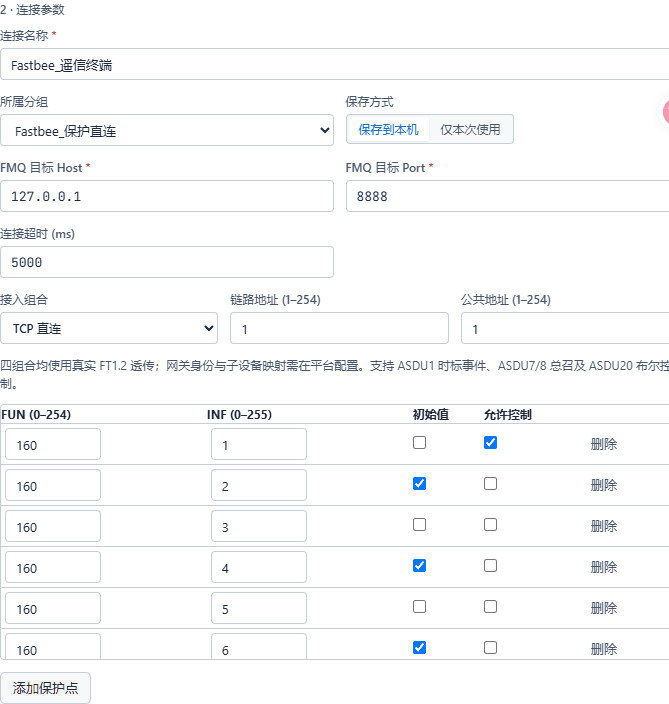Delete the INF 4 row

tap(603, 567)
